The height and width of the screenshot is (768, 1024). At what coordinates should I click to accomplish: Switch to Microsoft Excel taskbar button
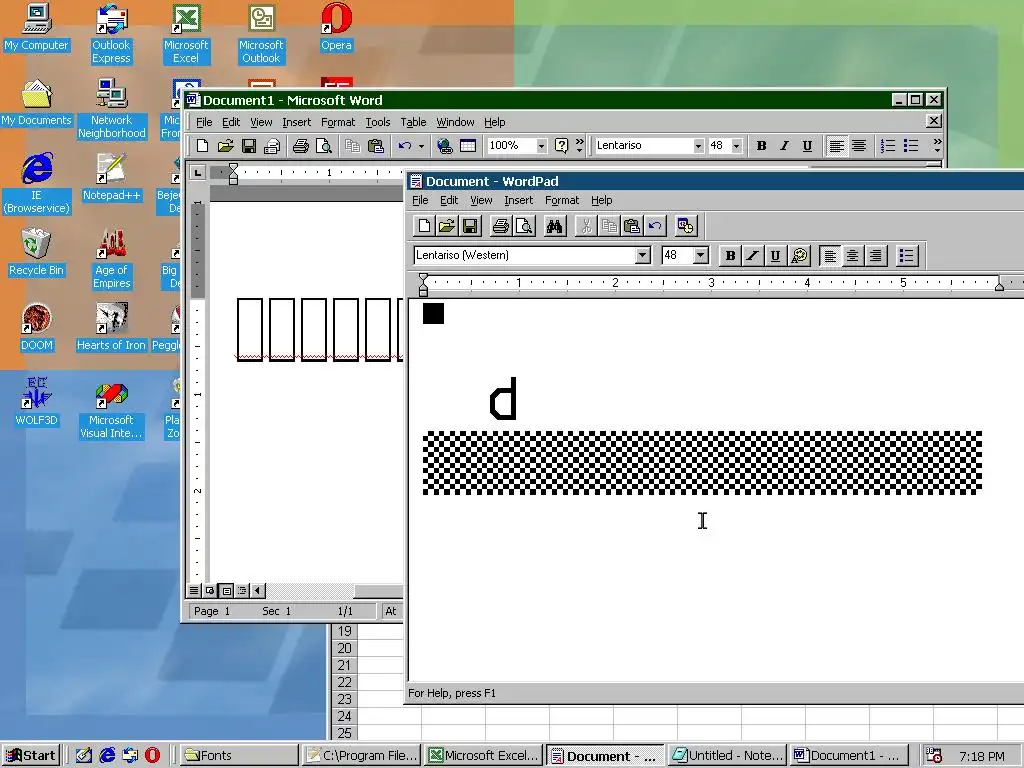point(484,756)
